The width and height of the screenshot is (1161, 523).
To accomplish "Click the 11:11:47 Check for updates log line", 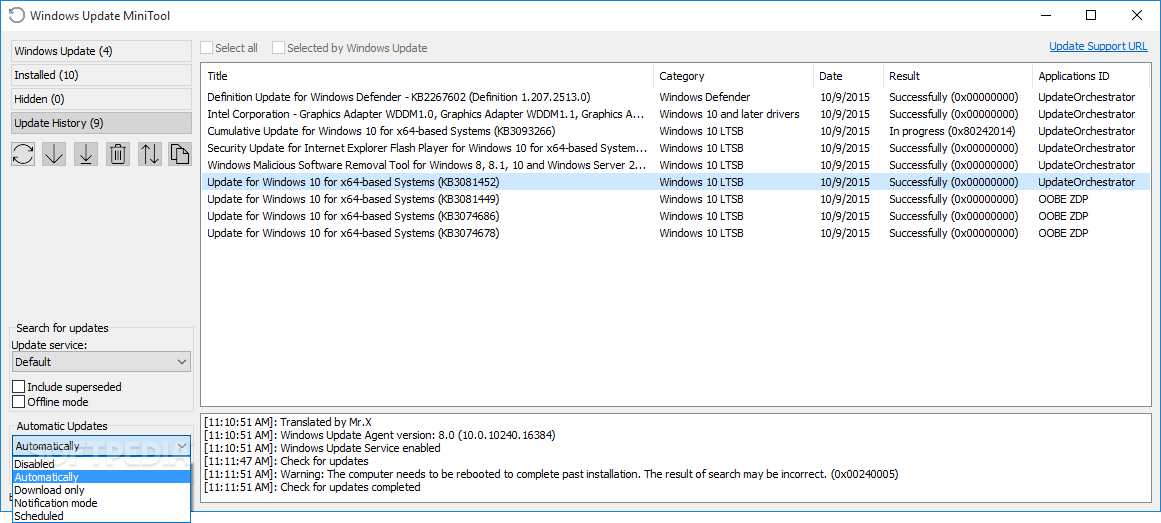I will point(286,461).
